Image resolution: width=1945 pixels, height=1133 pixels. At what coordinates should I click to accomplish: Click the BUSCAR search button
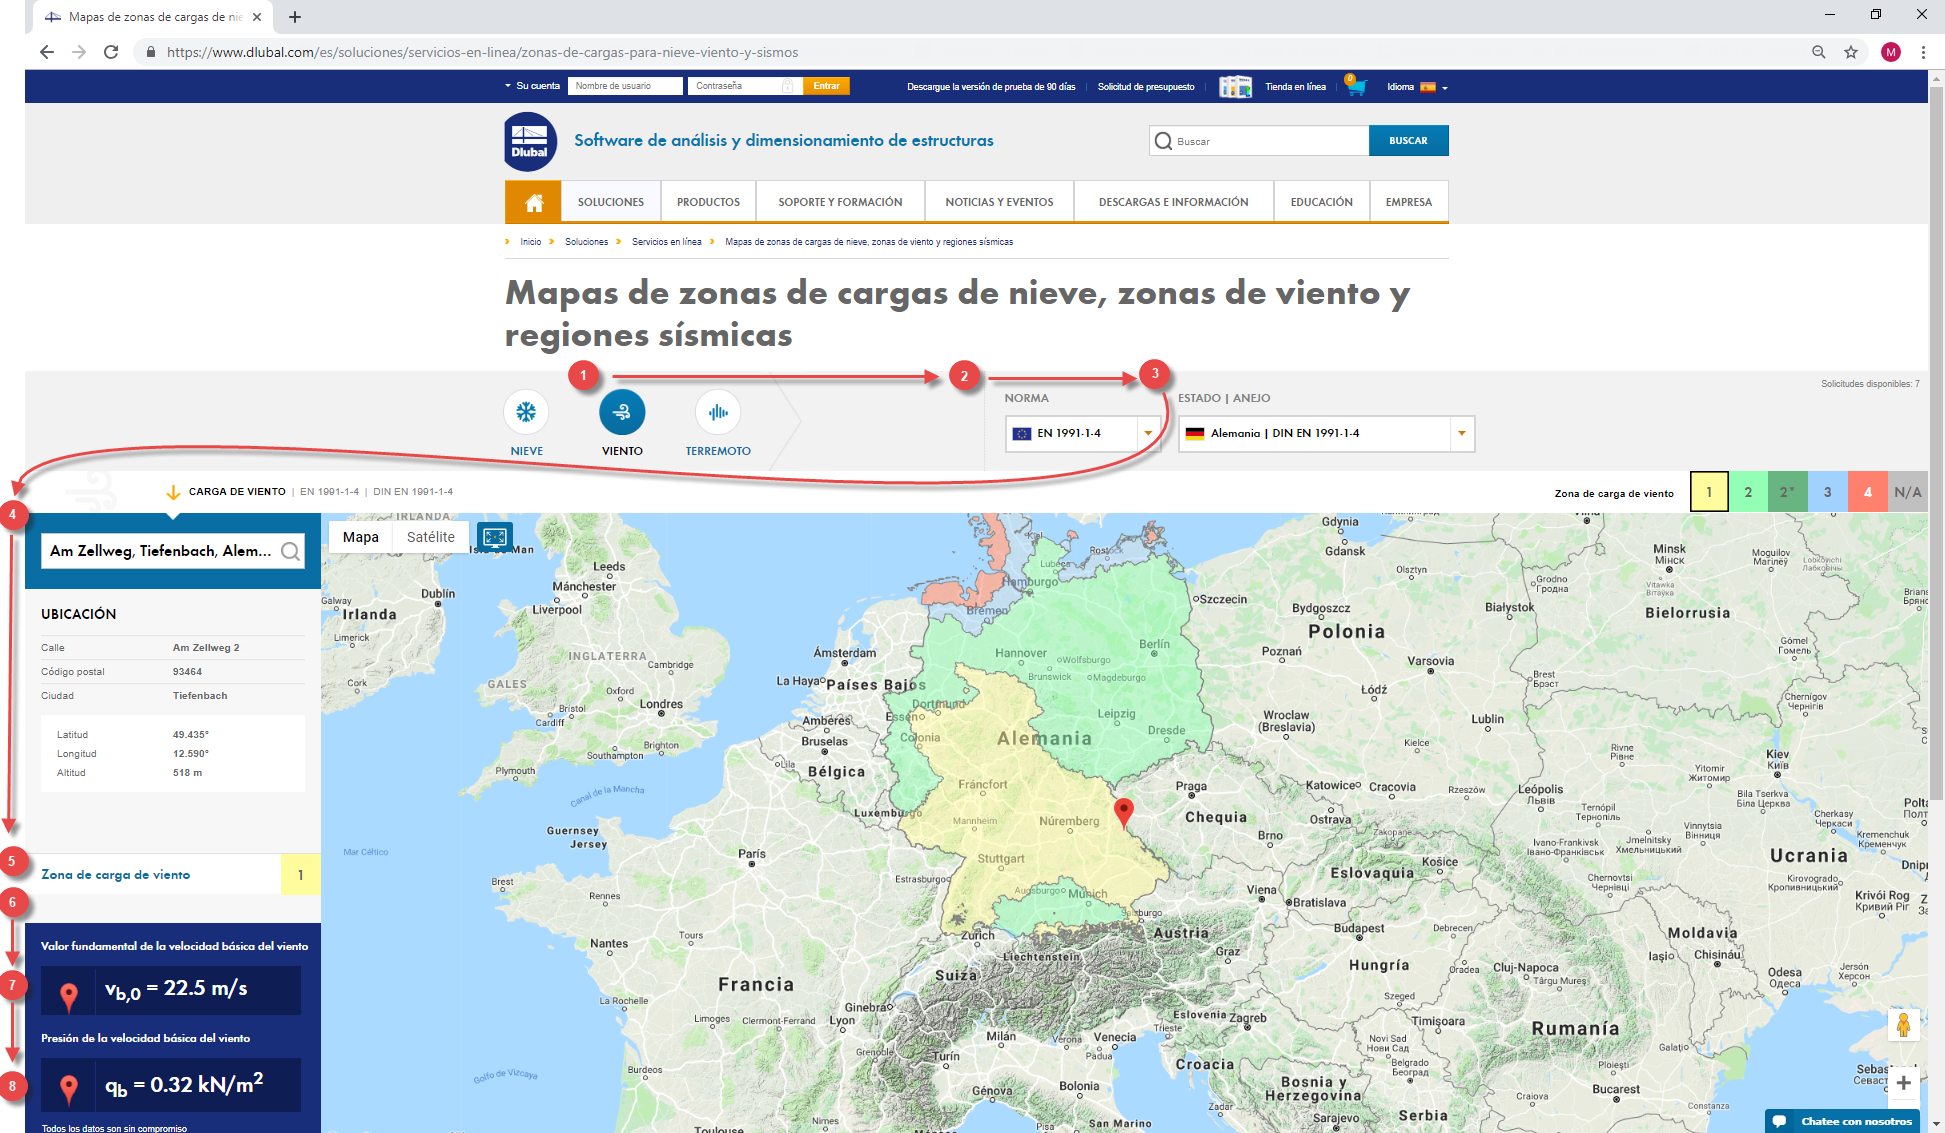(1408, 140)
